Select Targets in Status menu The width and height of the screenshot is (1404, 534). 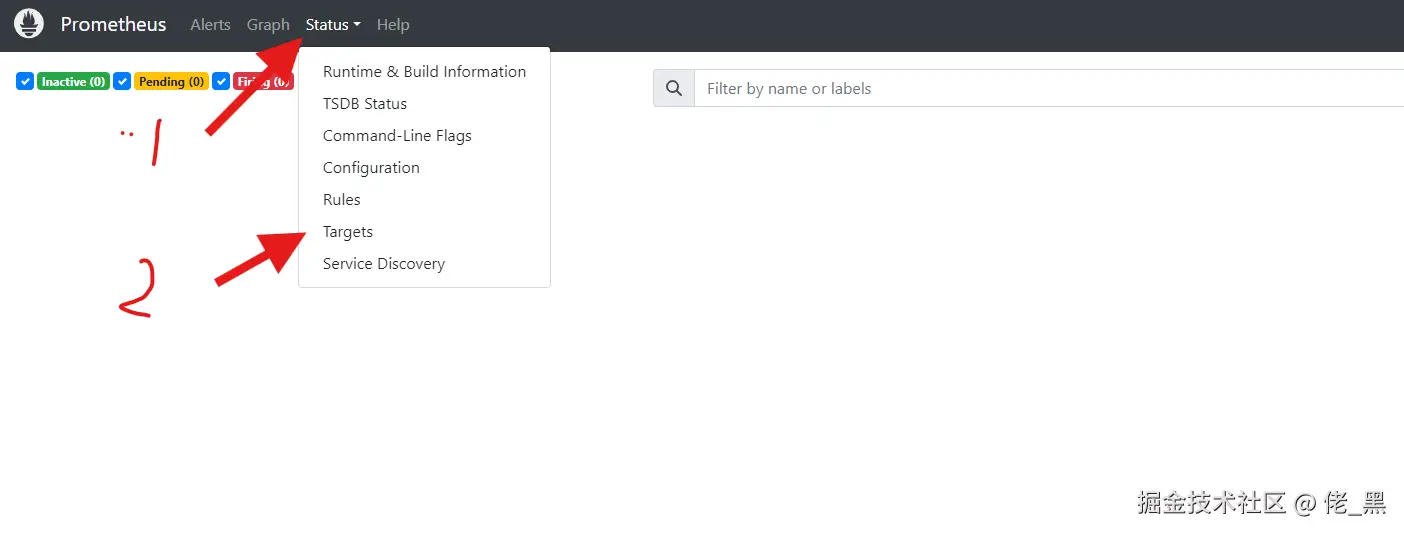coord(424,232)
